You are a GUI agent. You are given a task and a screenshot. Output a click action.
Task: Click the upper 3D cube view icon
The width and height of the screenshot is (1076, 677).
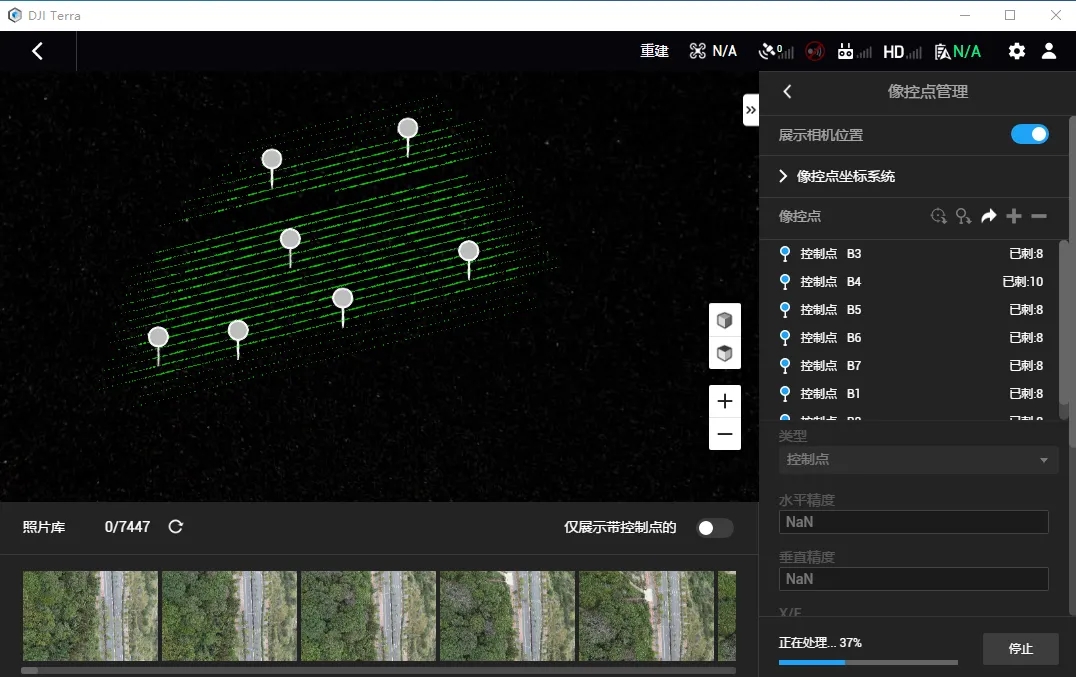(725, 320)
